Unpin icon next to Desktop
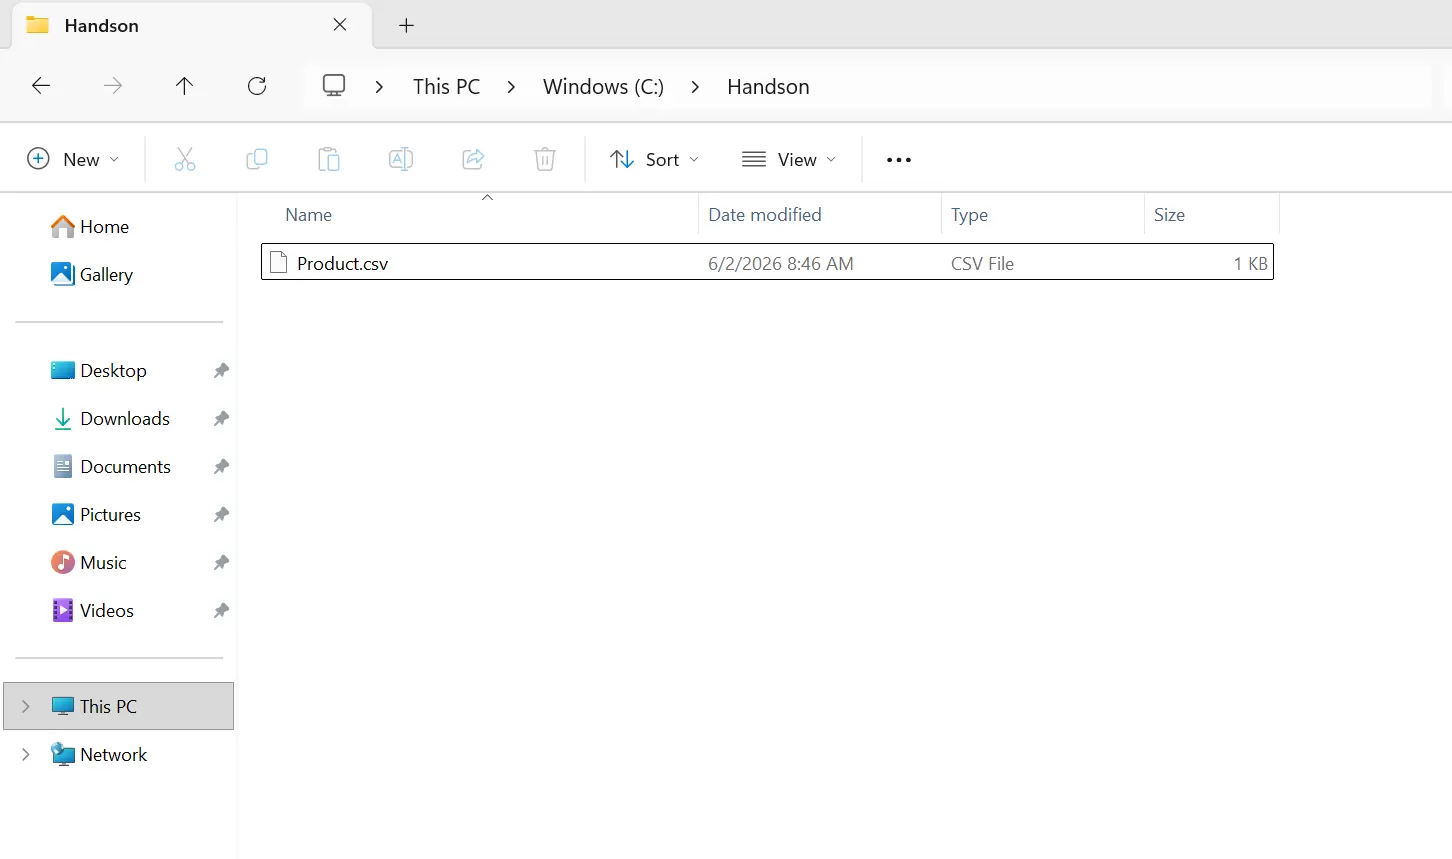 (x=221, y=371)
